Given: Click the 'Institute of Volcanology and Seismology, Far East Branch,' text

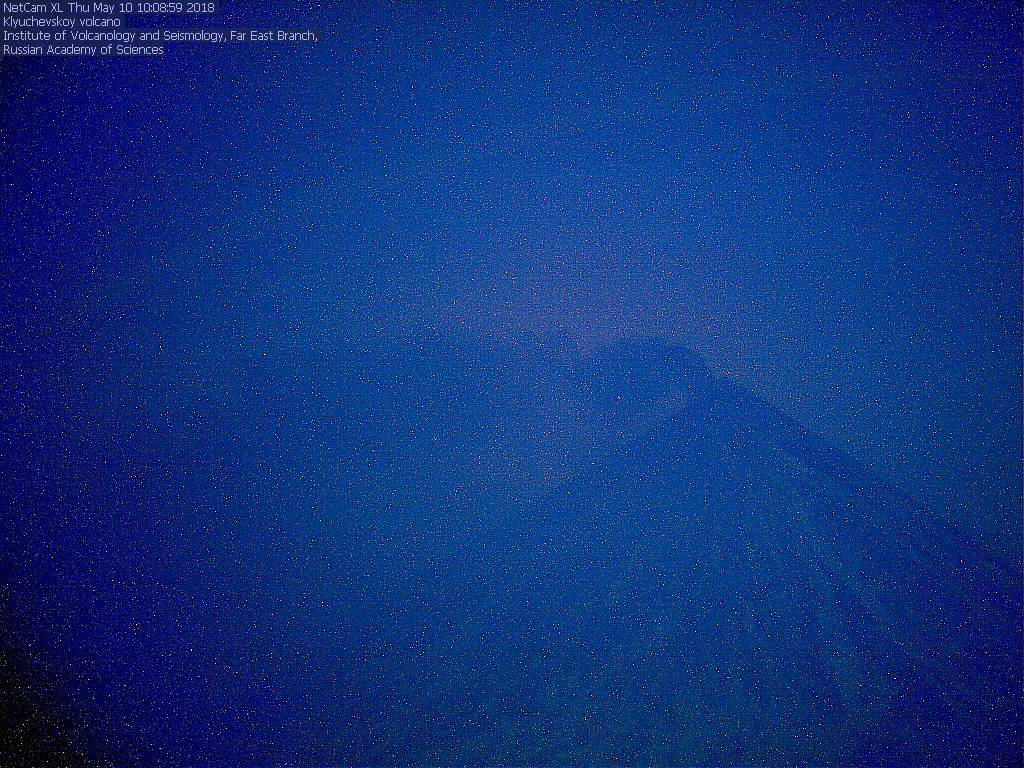Looking at the screenshot, I should [161, 36].
